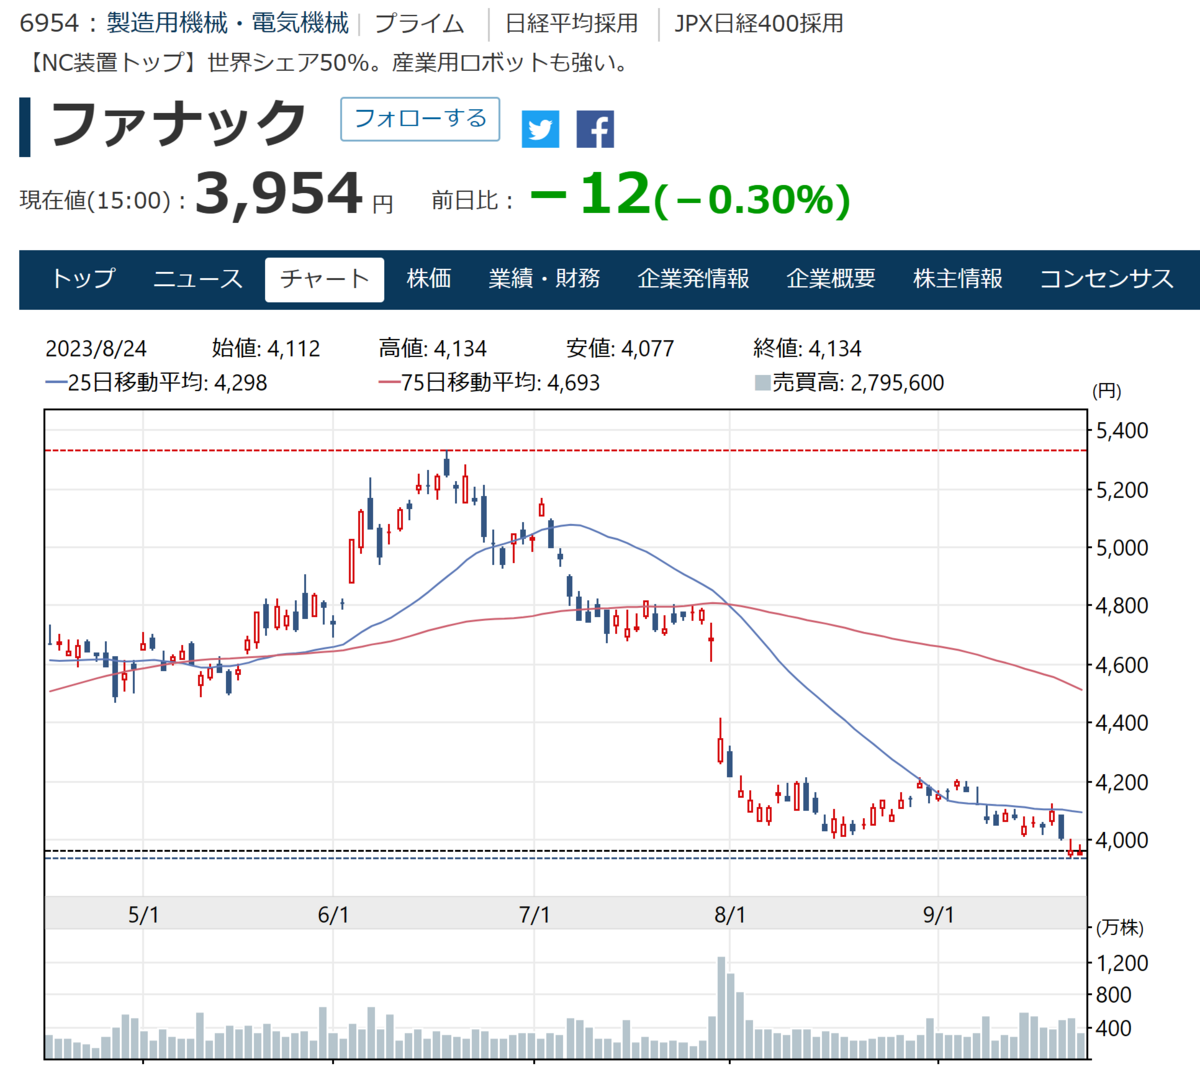Share on Twitter using the bird icon

coord(540,129)
